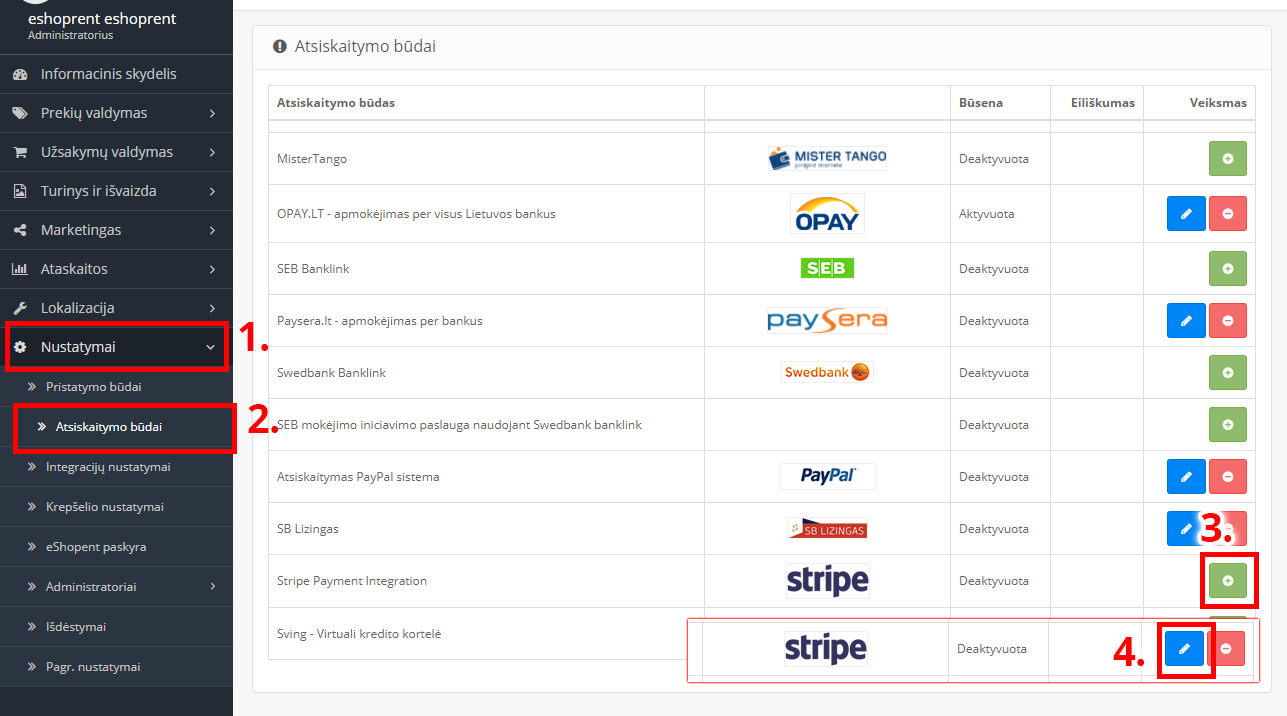Viewport: 1287px width, 716px height.
Task: Delete the PayPal sistema payment method
Action: 1228,476
